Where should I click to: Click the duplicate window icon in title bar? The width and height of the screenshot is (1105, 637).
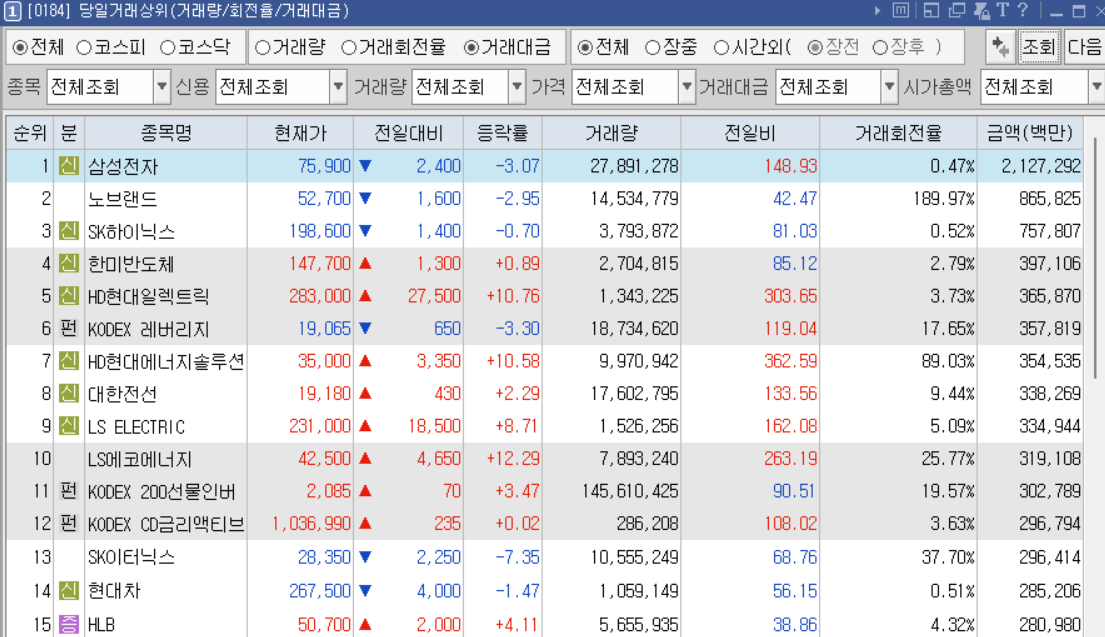click(x=957, y=11)
